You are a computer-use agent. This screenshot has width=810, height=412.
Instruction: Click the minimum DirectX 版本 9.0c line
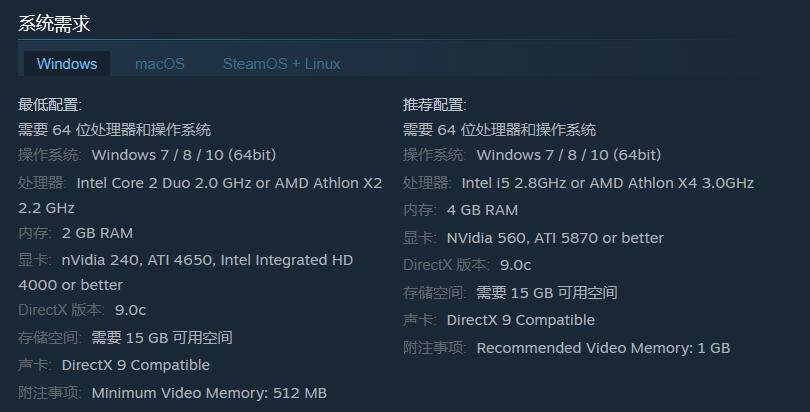82,310
